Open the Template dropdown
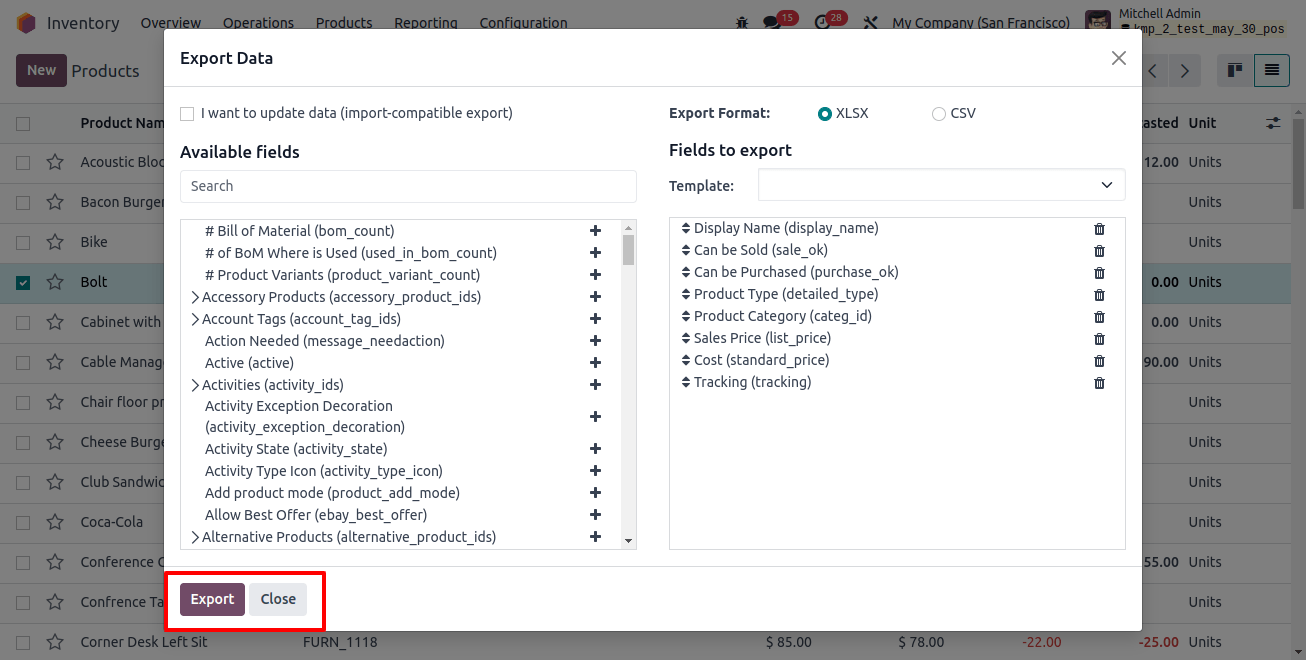This screenshot has height=660, width=1306. click(941, 185)
